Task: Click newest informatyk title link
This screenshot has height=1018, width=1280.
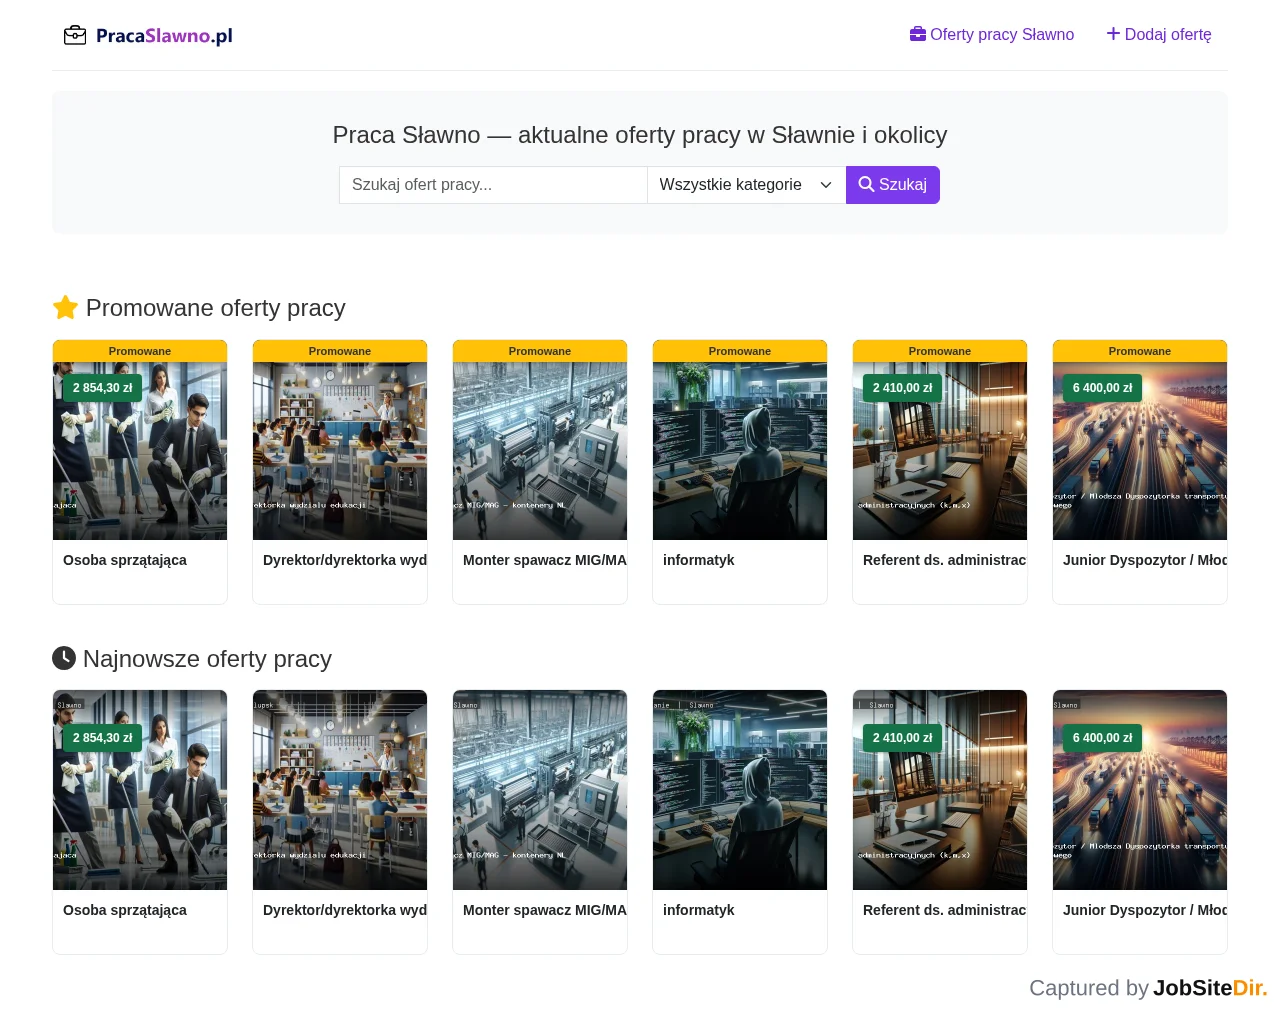Action: coord(699,910)
